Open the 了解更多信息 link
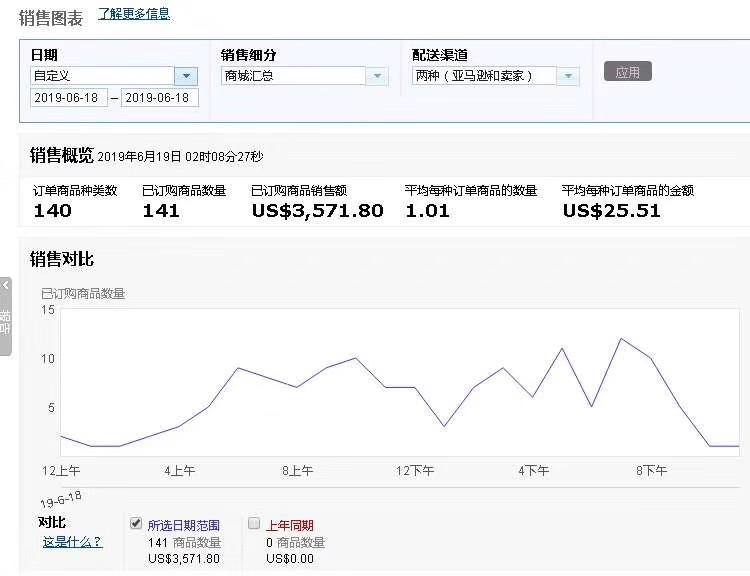This screenshot has width=750, height=576. [134, 14]
